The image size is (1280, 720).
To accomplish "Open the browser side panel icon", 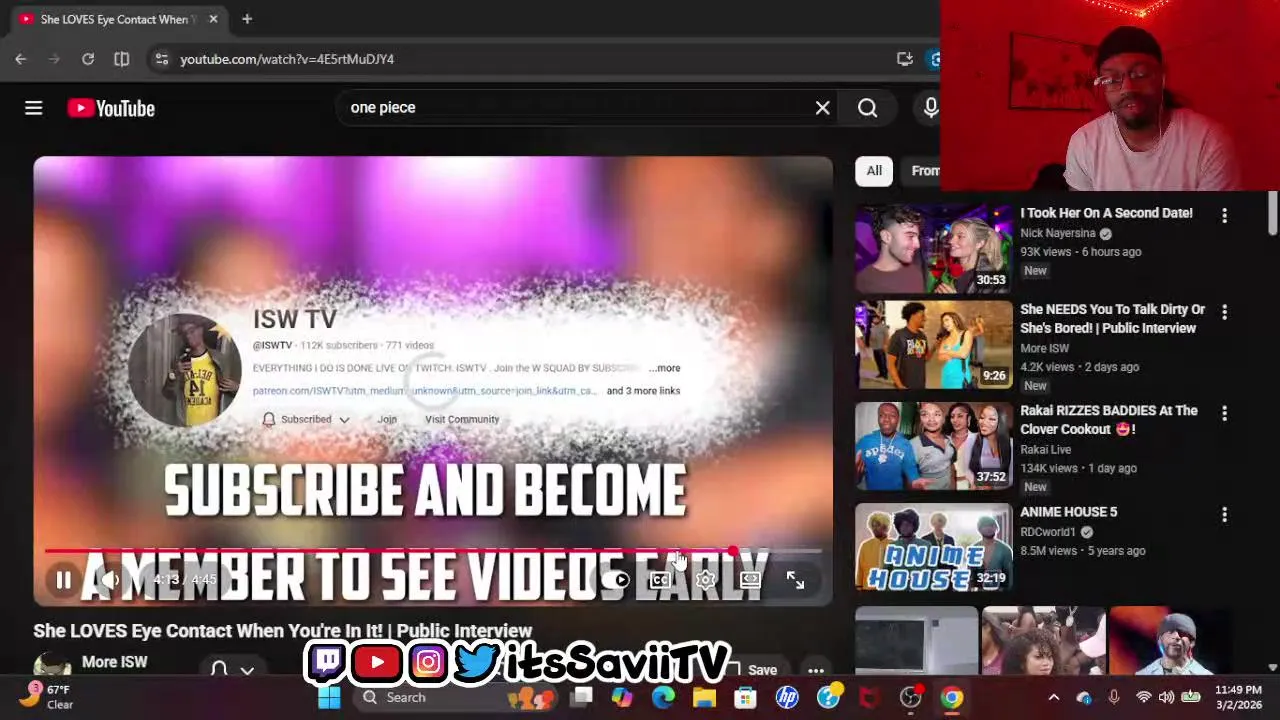I will pos(121,59).
